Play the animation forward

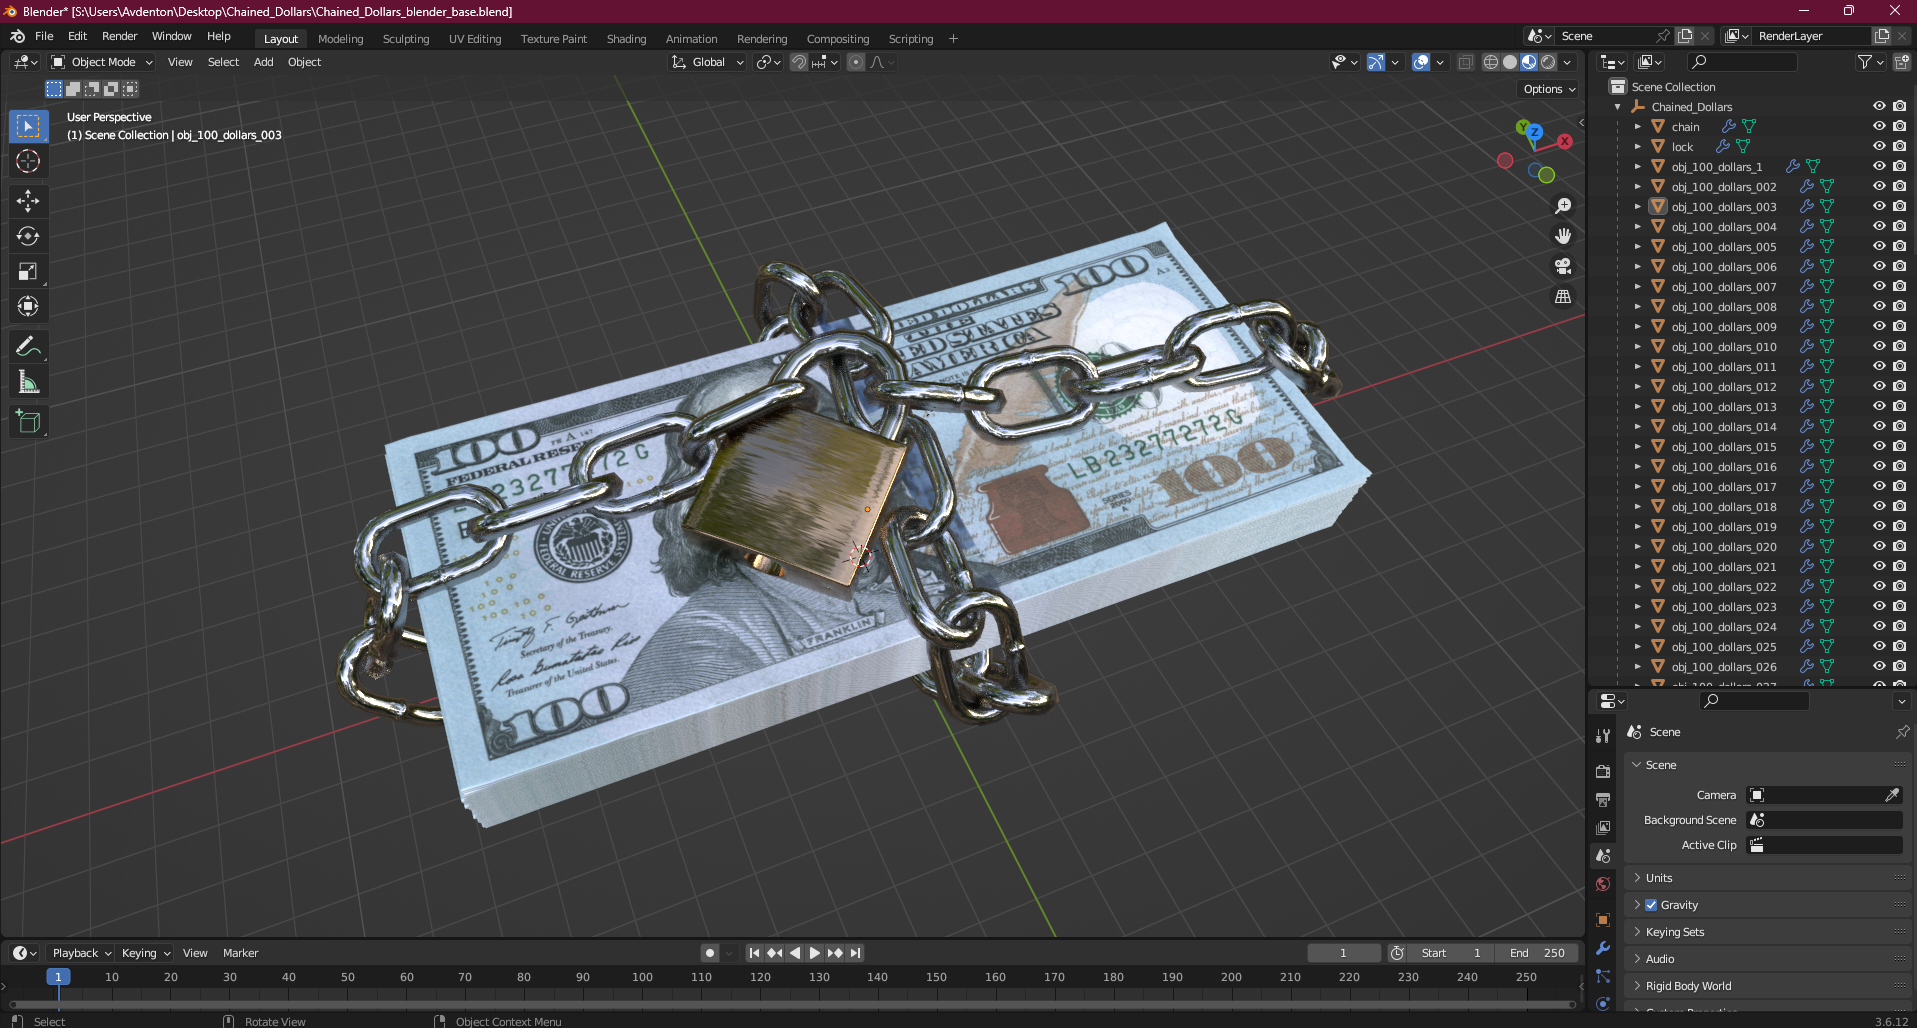(x=814, y=953)
